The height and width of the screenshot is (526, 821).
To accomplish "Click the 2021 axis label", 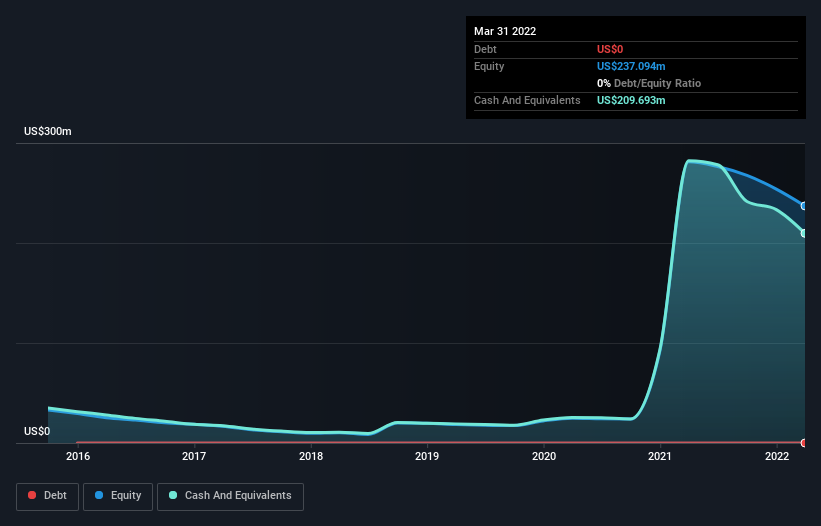I will click(x=660, y=456).
